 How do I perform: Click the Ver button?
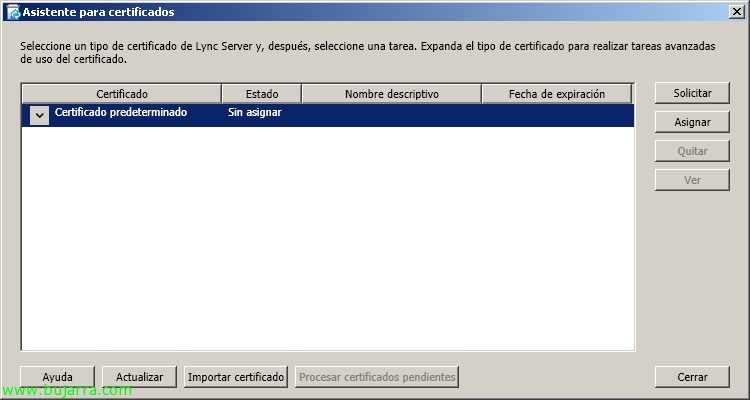[x=692, y=180]
